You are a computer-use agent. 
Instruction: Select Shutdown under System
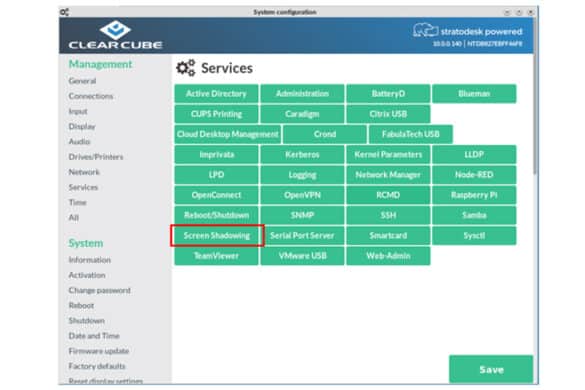point(87,321)
